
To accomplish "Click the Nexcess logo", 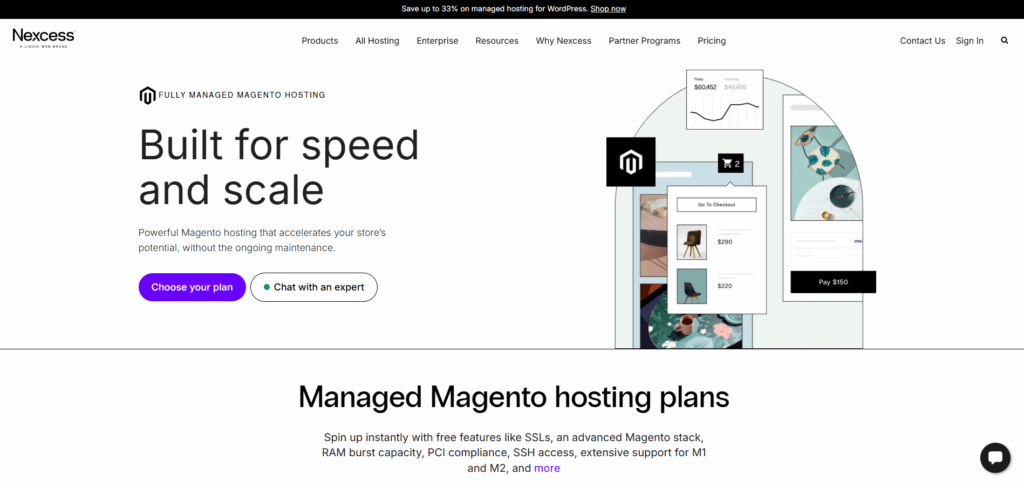I will pos(44,38).
